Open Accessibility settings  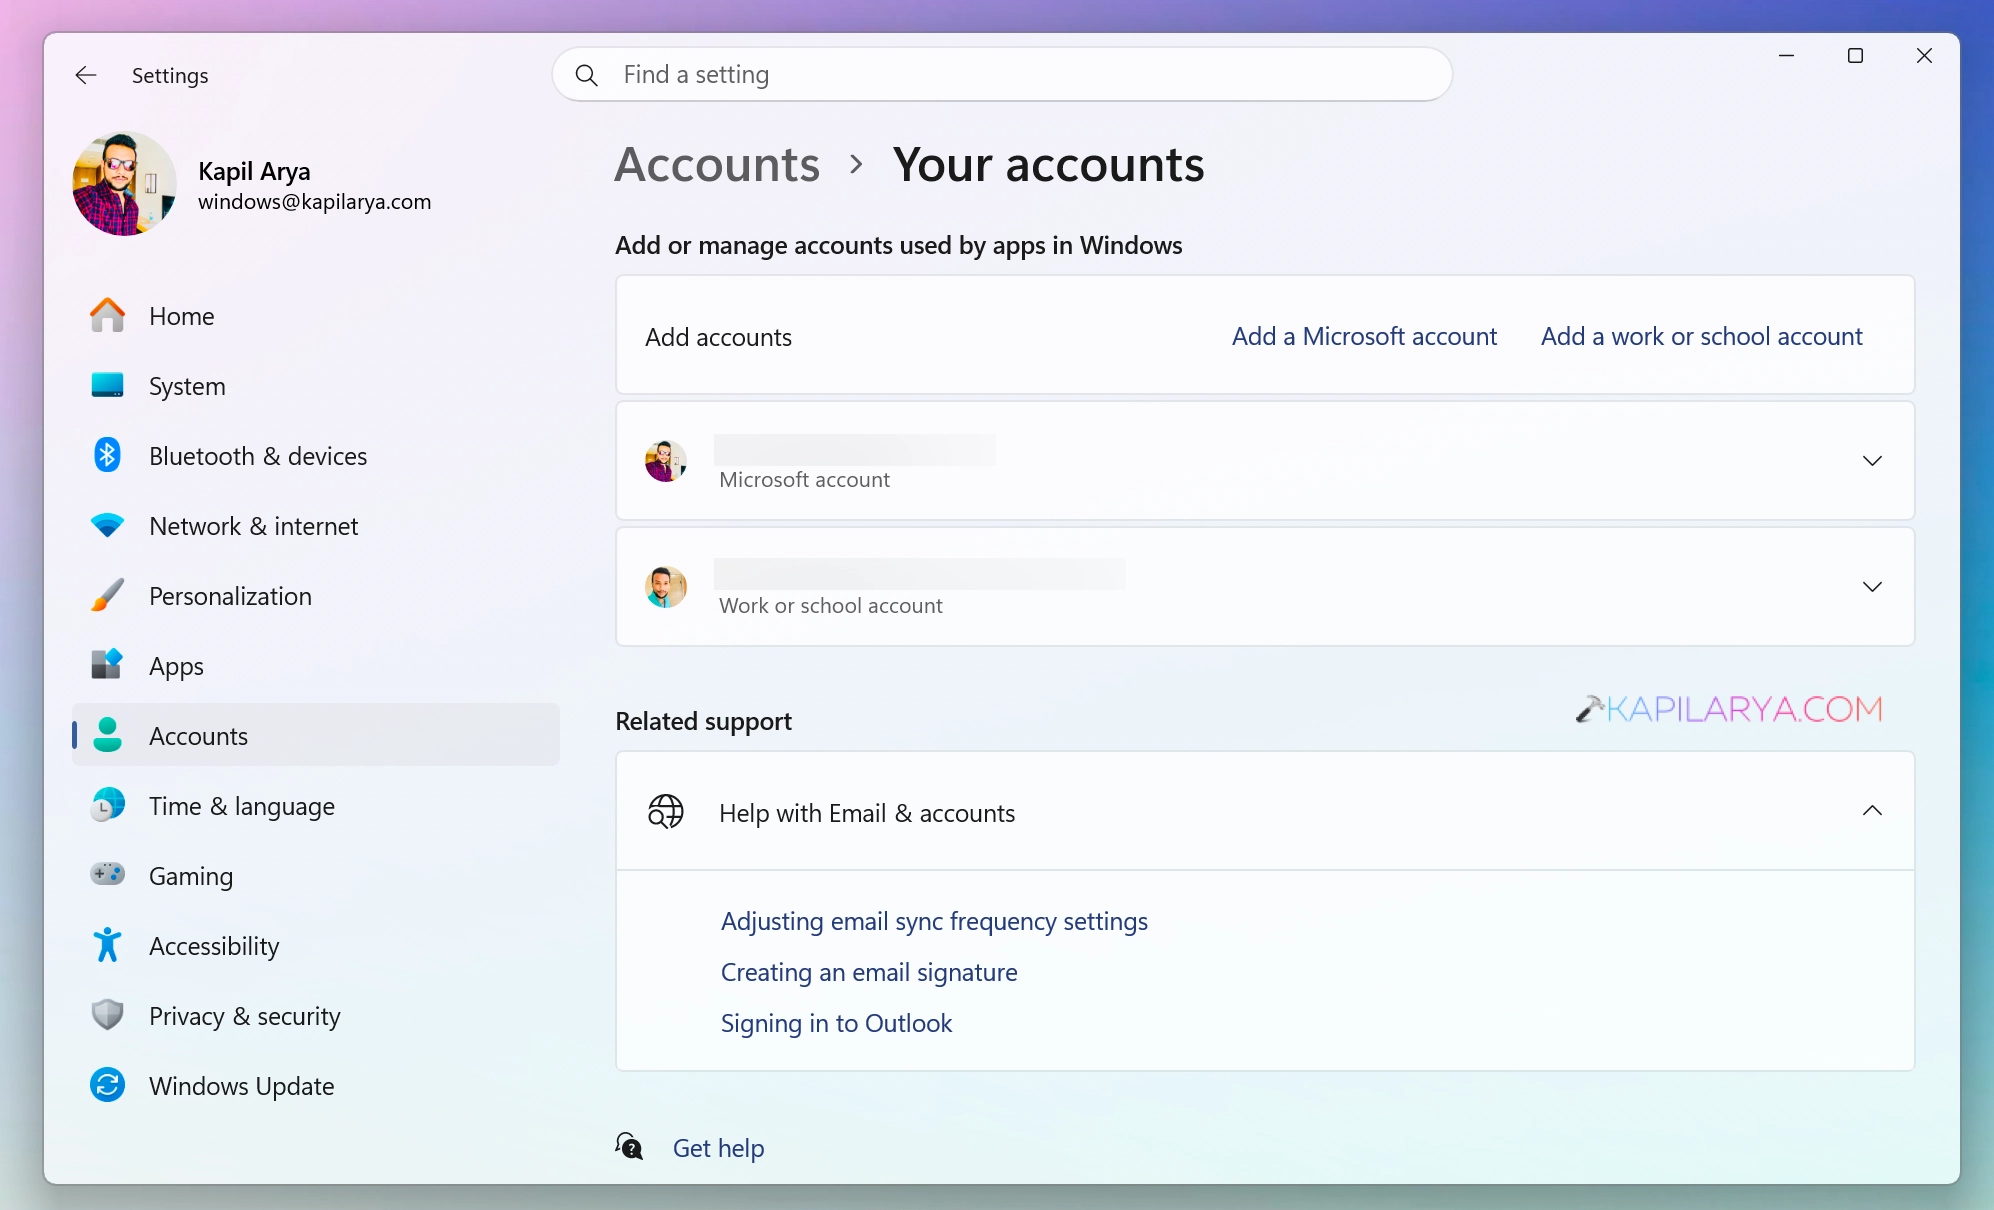pos(316,946)
